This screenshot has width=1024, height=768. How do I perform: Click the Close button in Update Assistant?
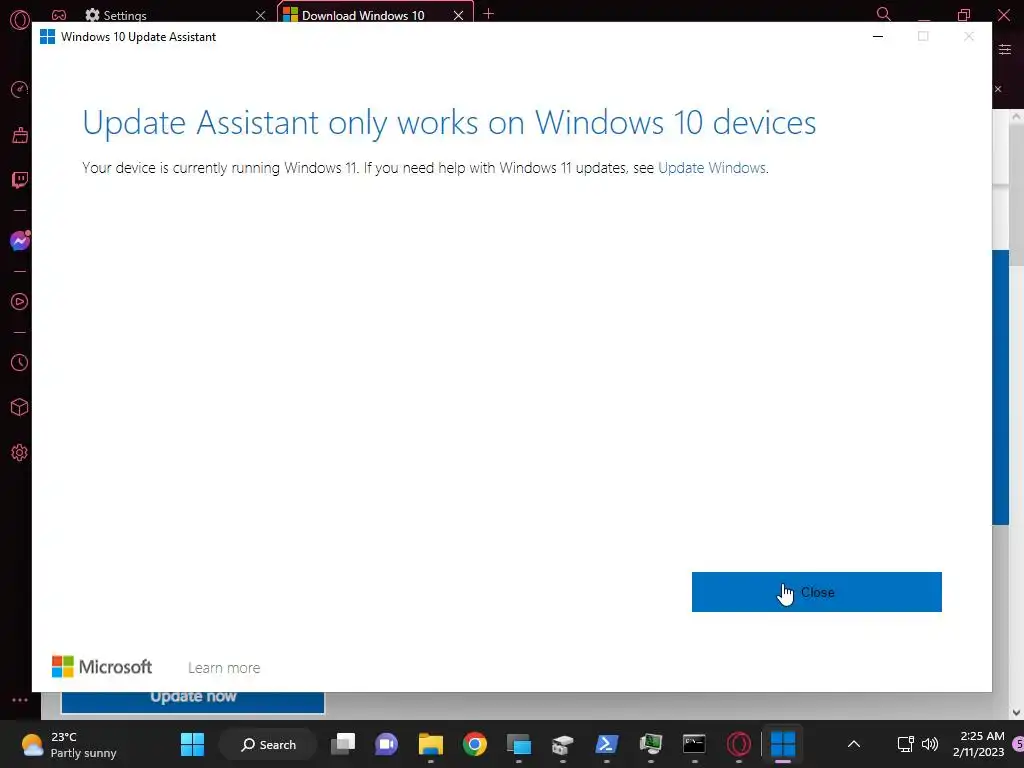click(816, 592)
